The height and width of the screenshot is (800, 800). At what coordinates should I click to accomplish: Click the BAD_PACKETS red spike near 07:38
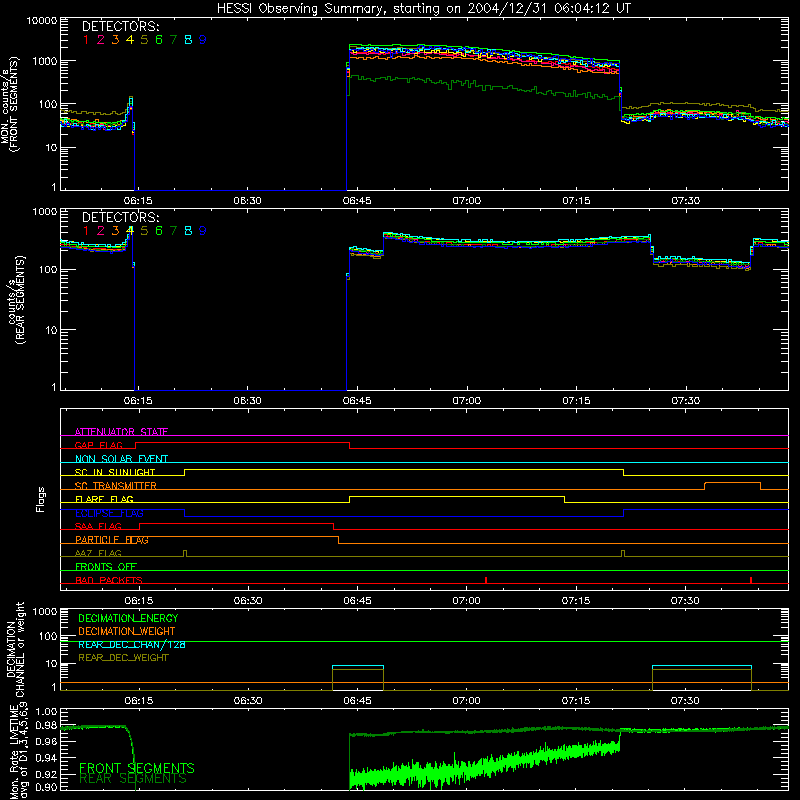point(751,580)
